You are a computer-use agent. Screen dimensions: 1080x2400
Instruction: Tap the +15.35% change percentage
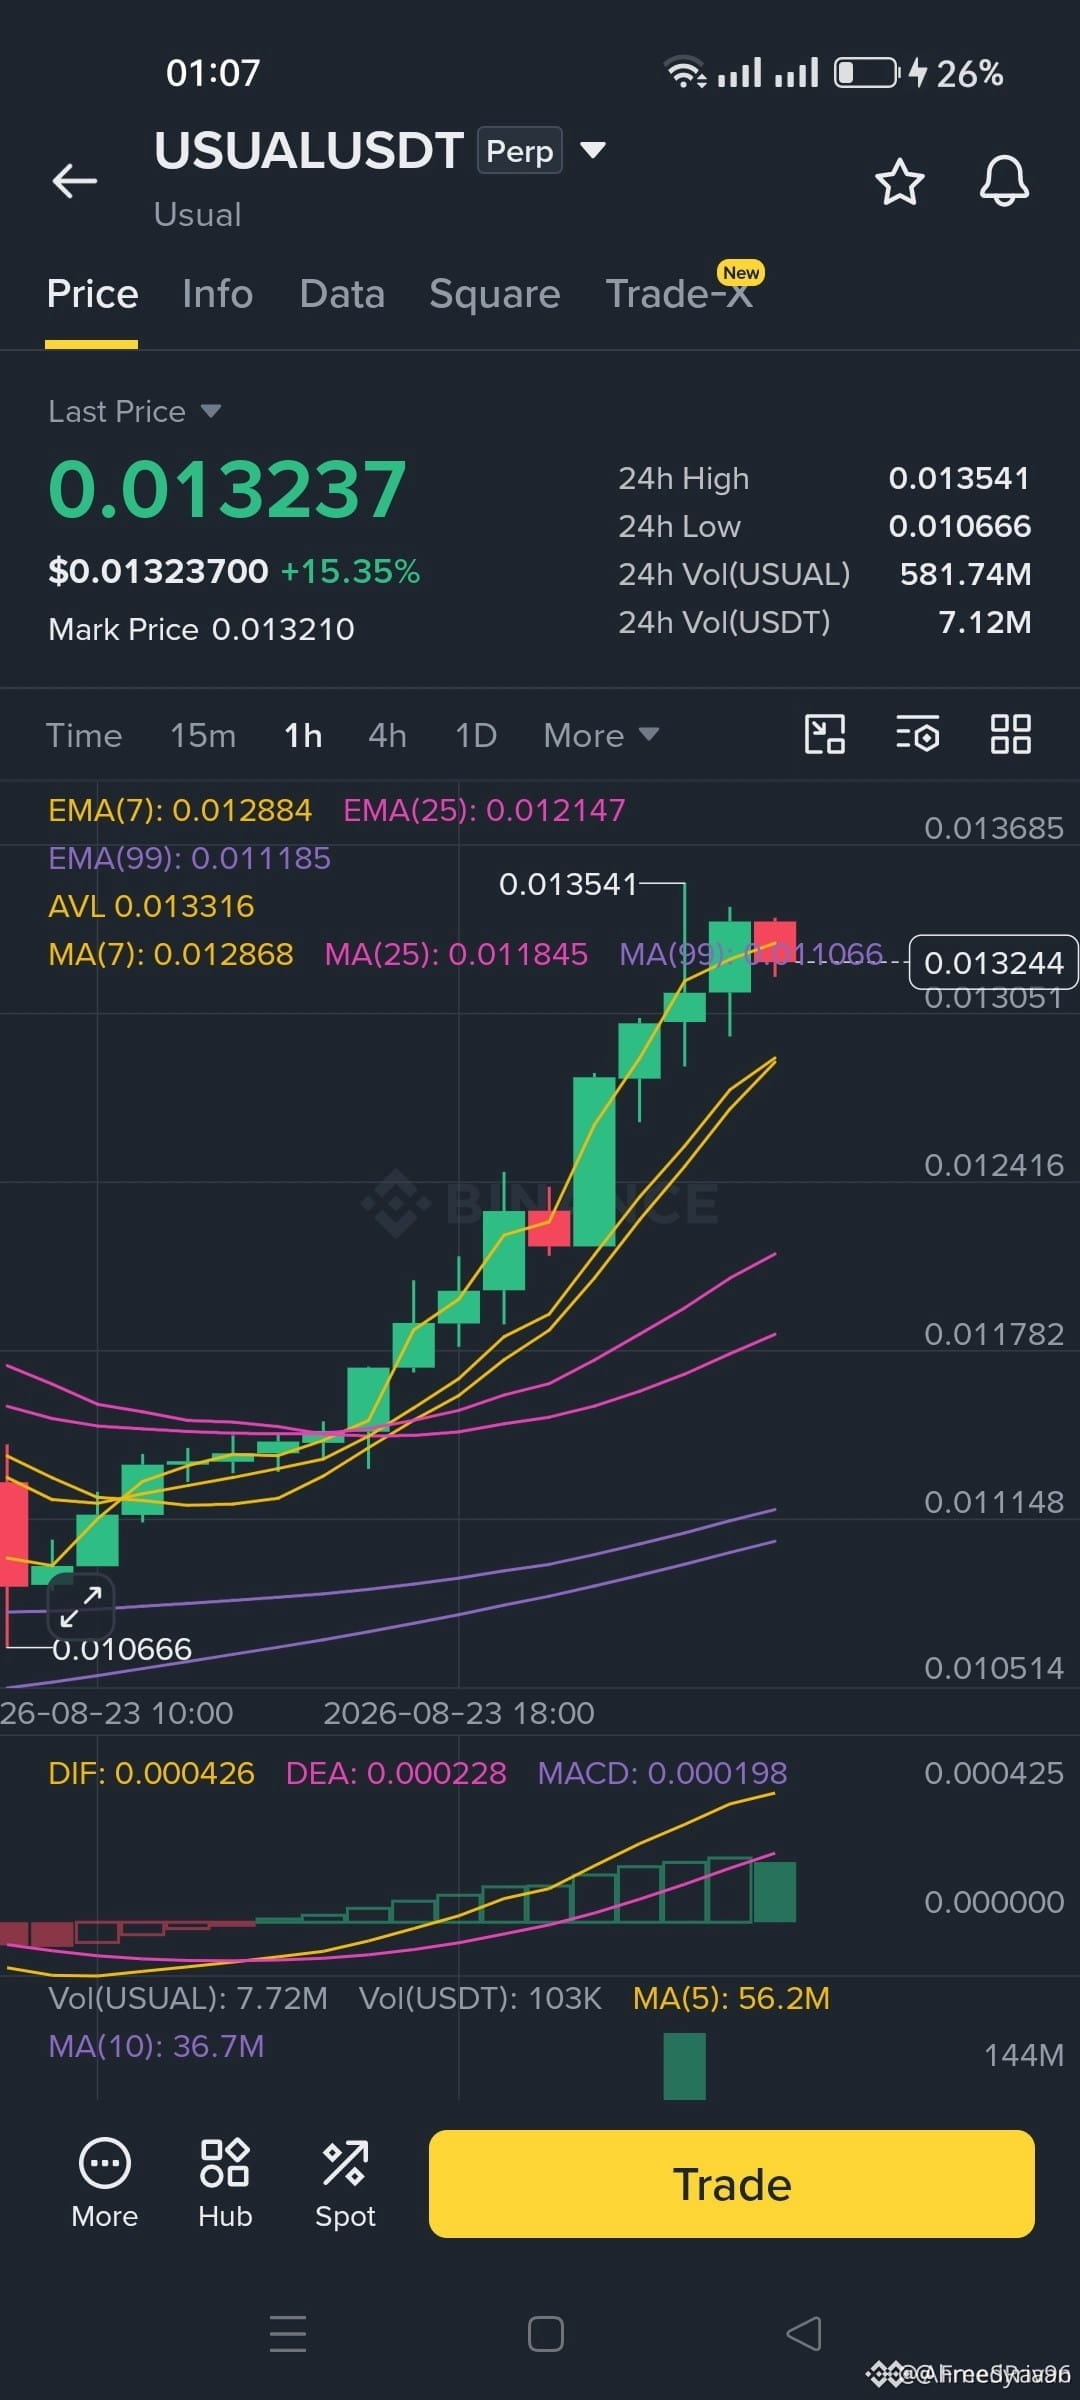pyautogui.click(x=350, y=571)
